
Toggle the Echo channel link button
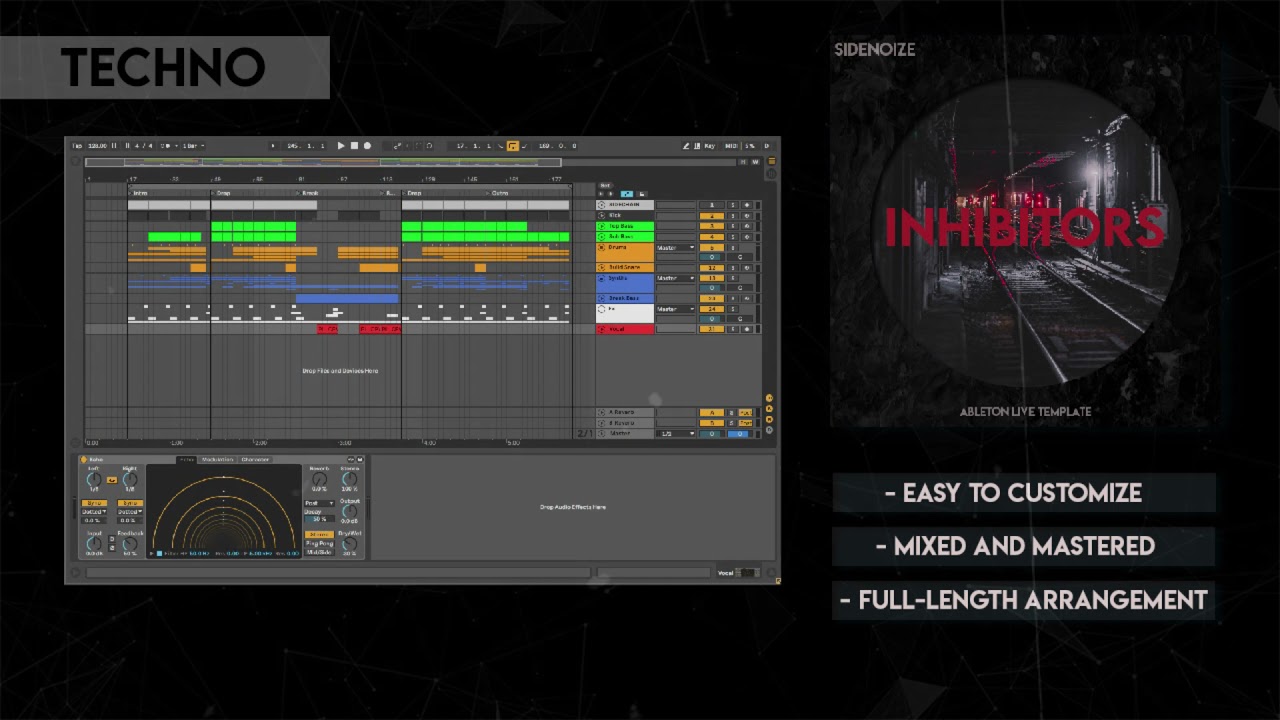coord(112,480)
